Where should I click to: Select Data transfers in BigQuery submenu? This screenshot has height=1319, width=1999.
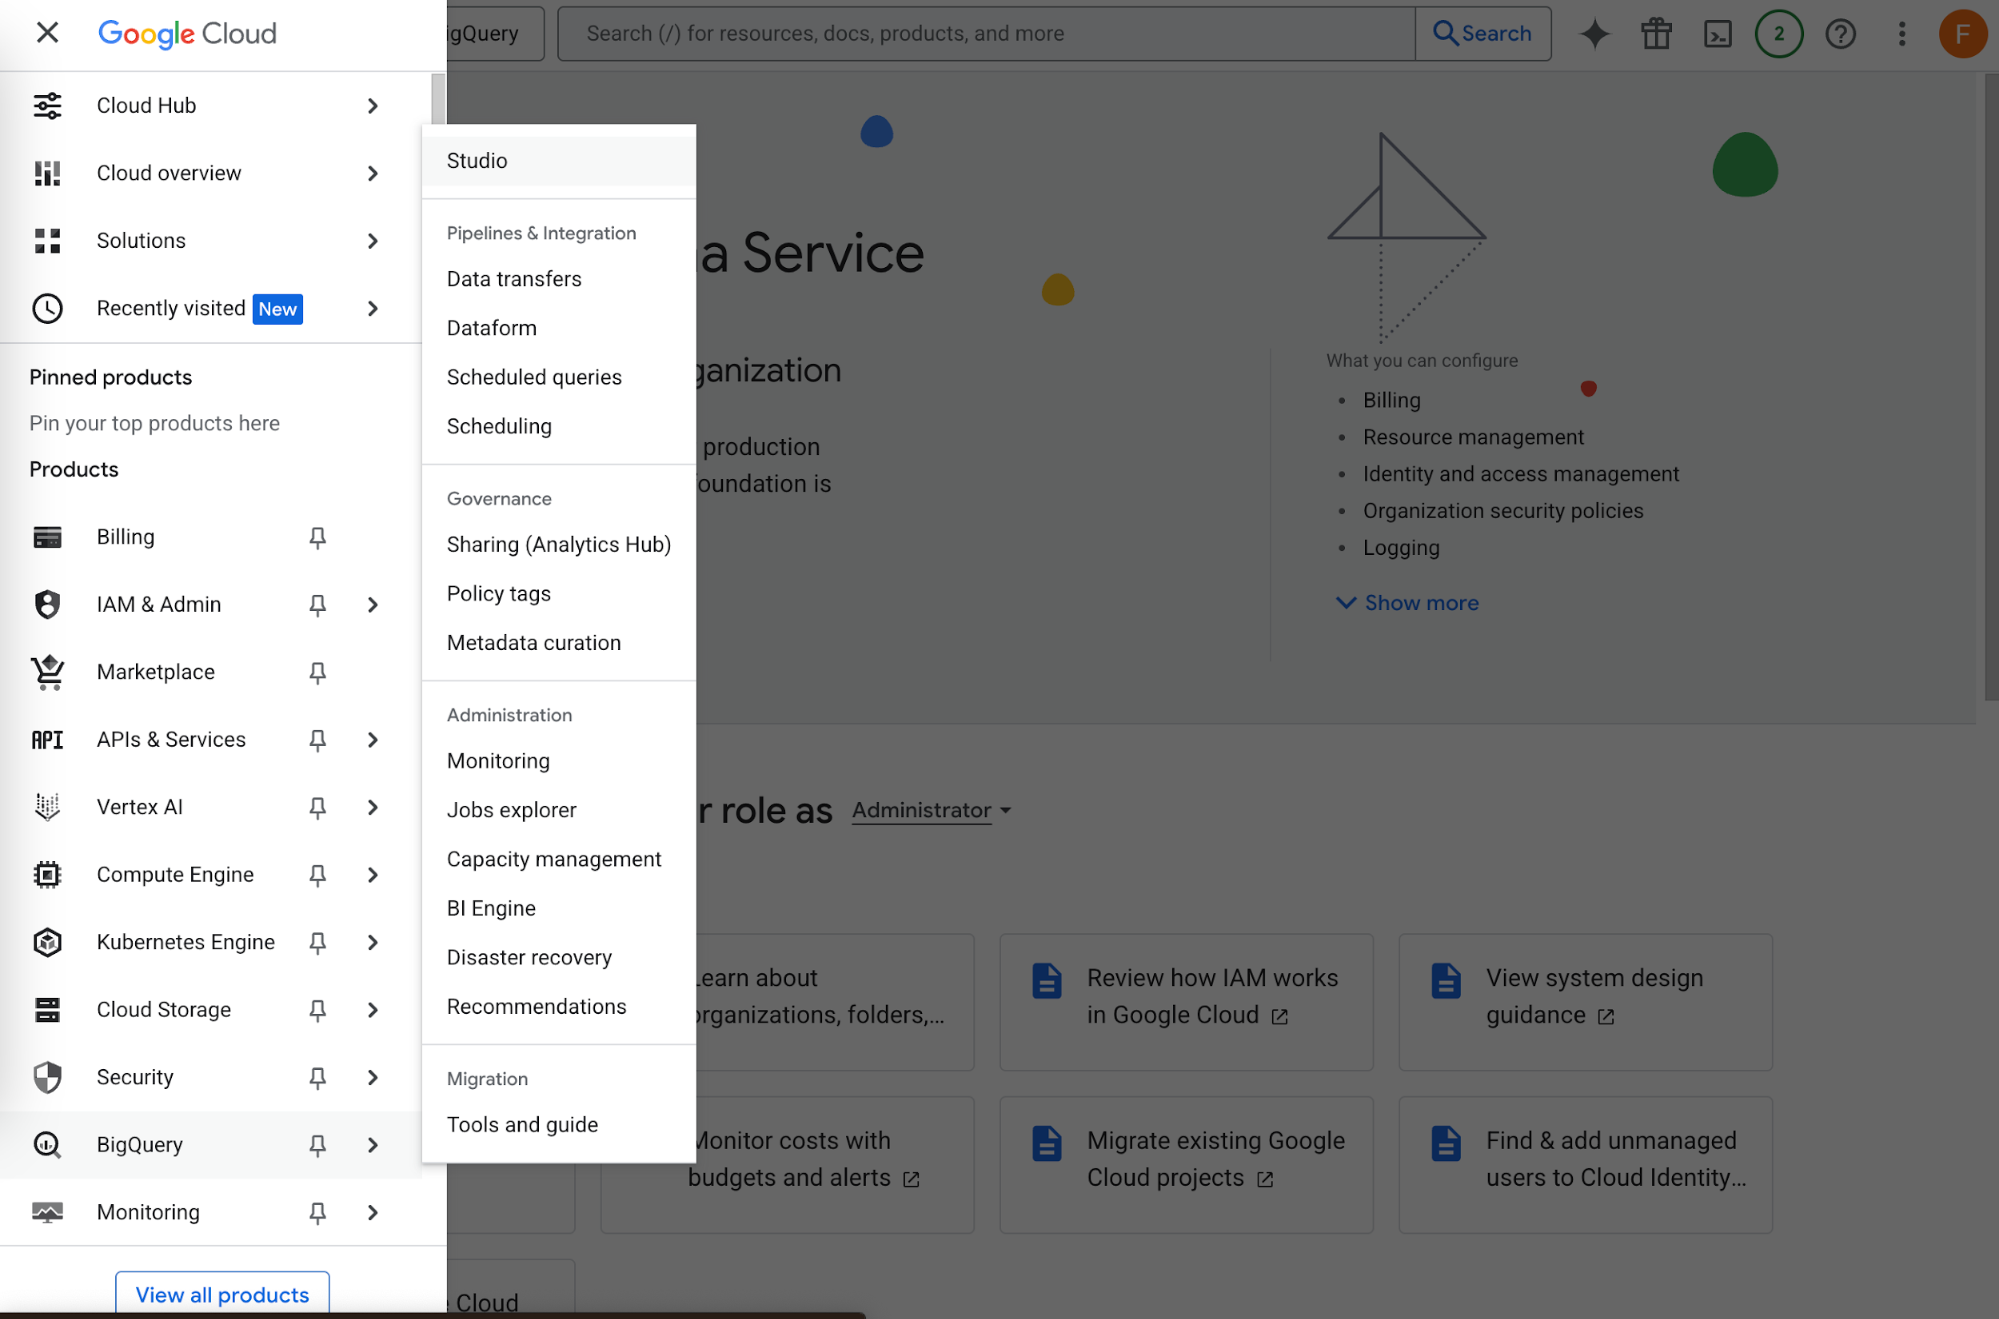558,279
